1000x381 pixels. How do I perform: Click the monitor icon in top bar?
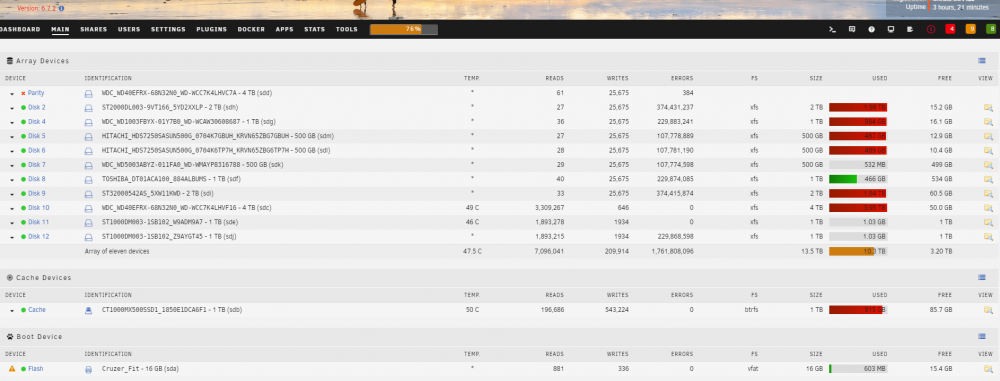point(891,29)
